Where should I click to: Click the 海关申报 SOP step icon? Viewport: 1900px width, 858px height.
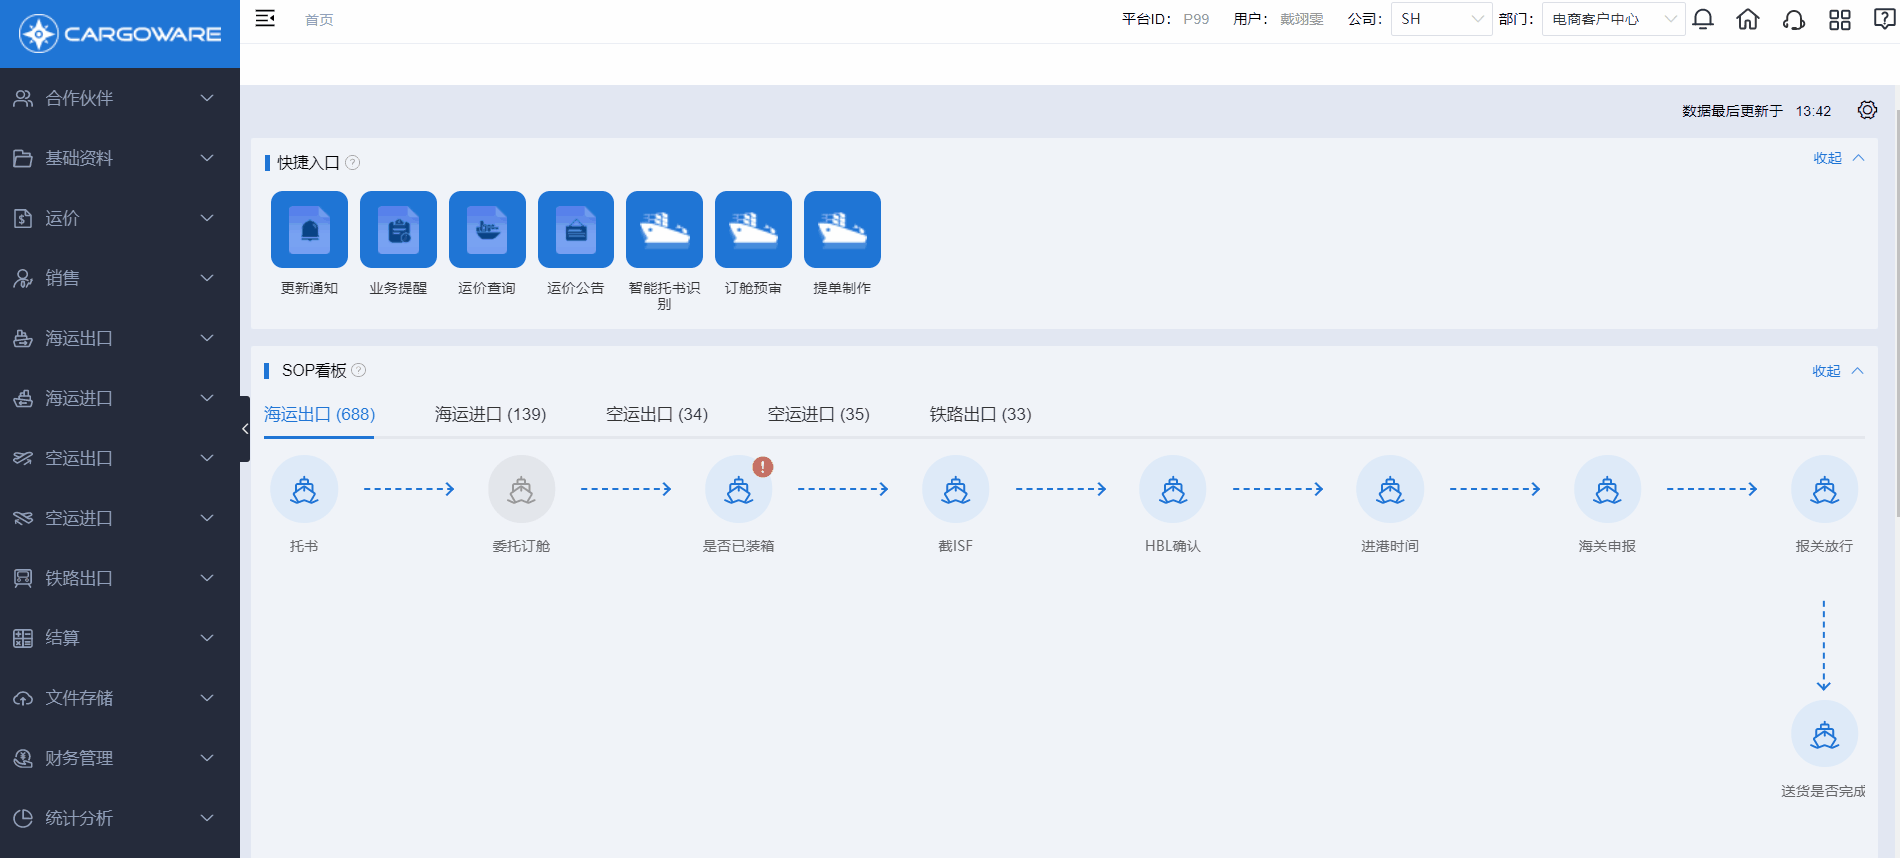1608,489
